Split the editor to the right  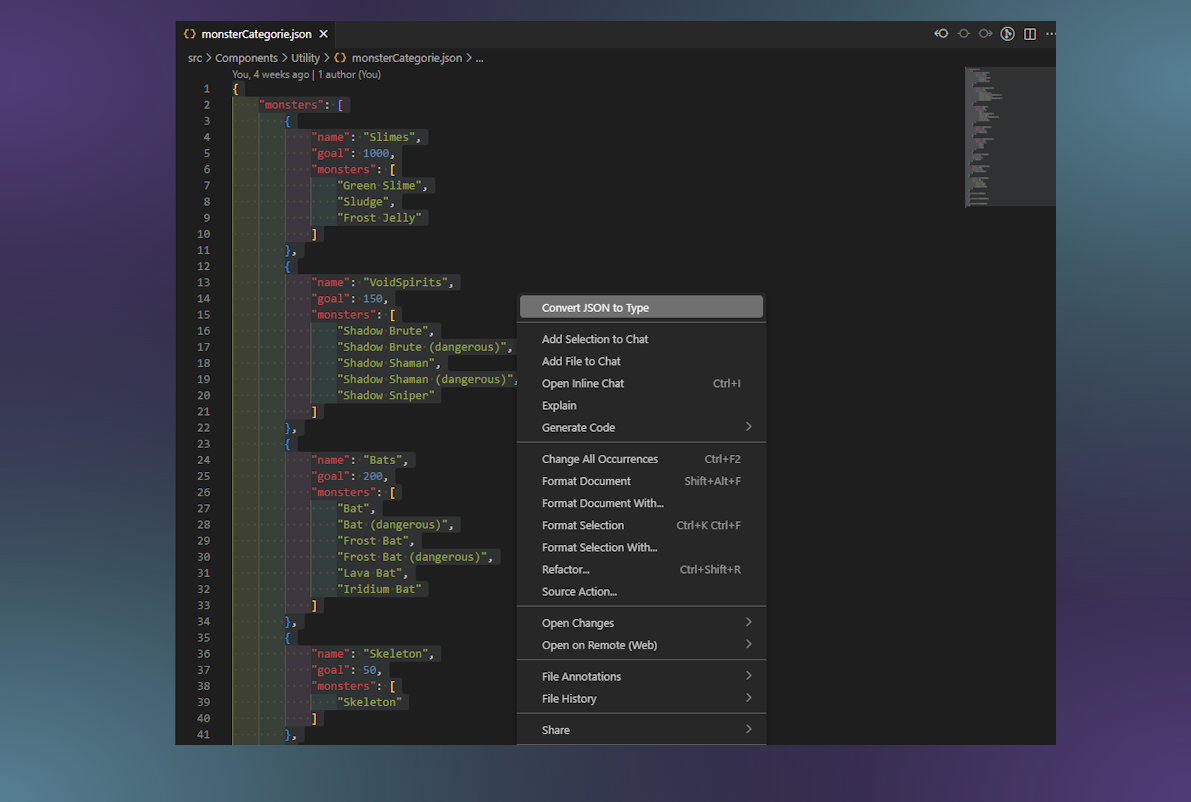(1029, 34)
